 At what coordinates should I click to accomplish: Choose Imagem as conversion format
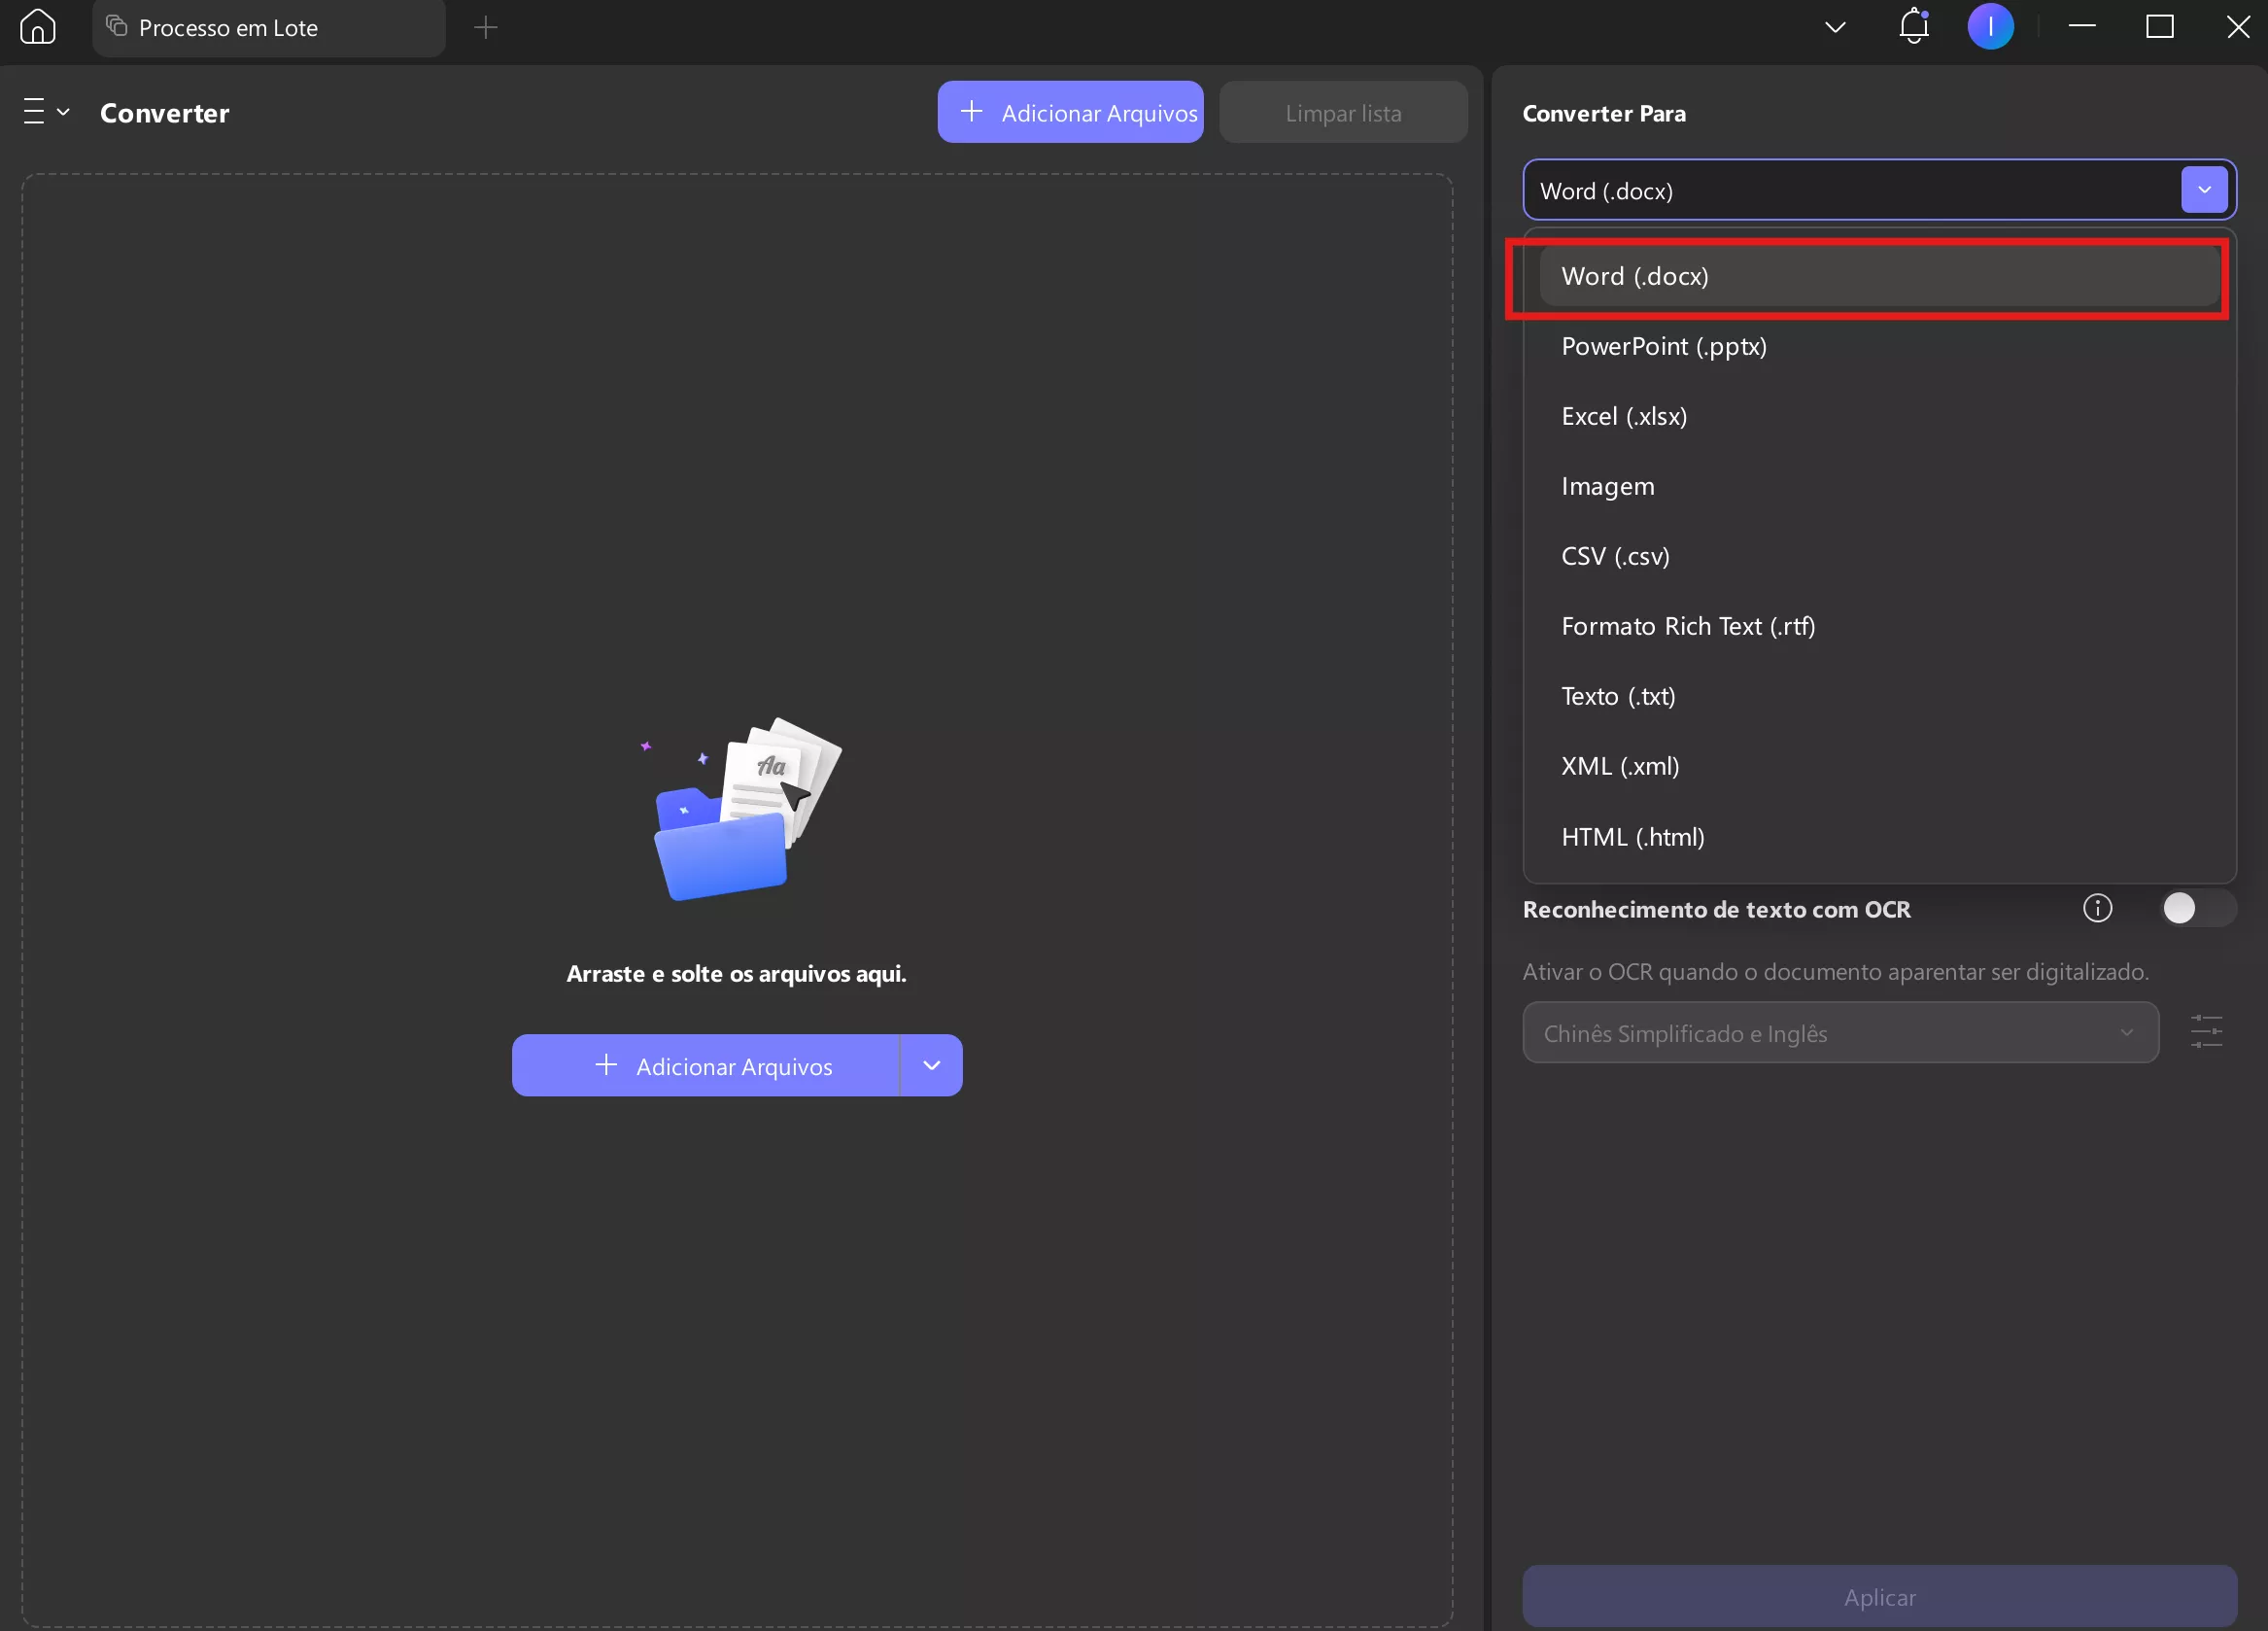[x=1606, y=486]
